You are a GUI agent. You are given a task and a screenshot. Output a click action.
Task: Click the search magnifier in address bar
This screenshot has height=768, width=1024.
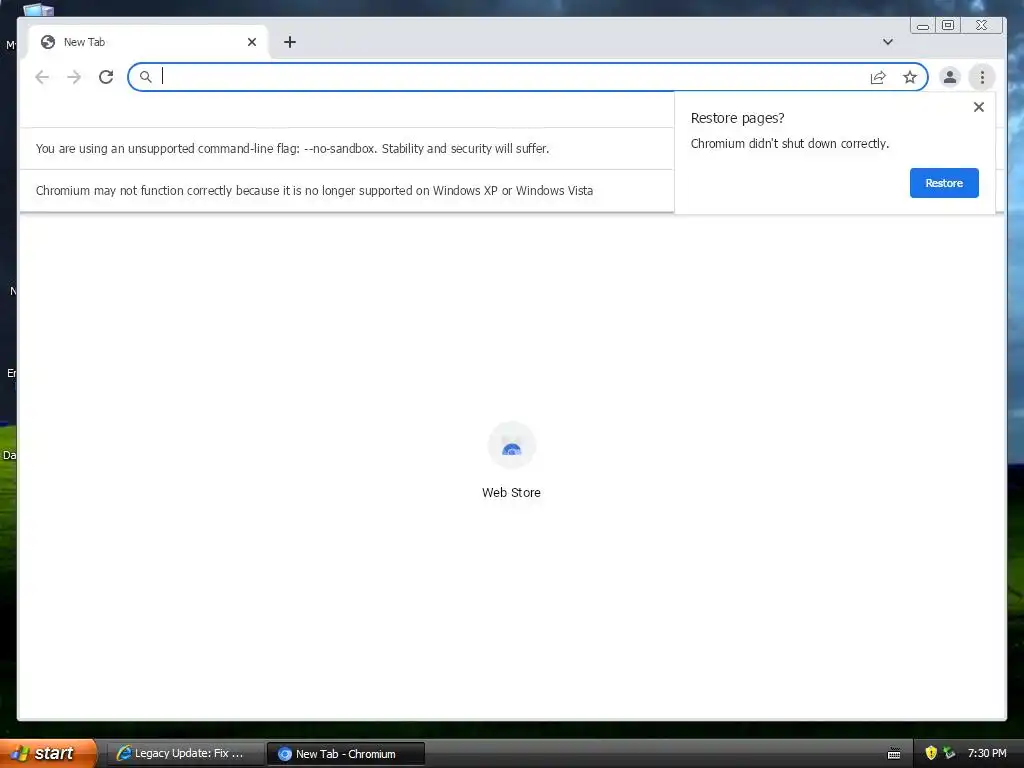(146, 77)
